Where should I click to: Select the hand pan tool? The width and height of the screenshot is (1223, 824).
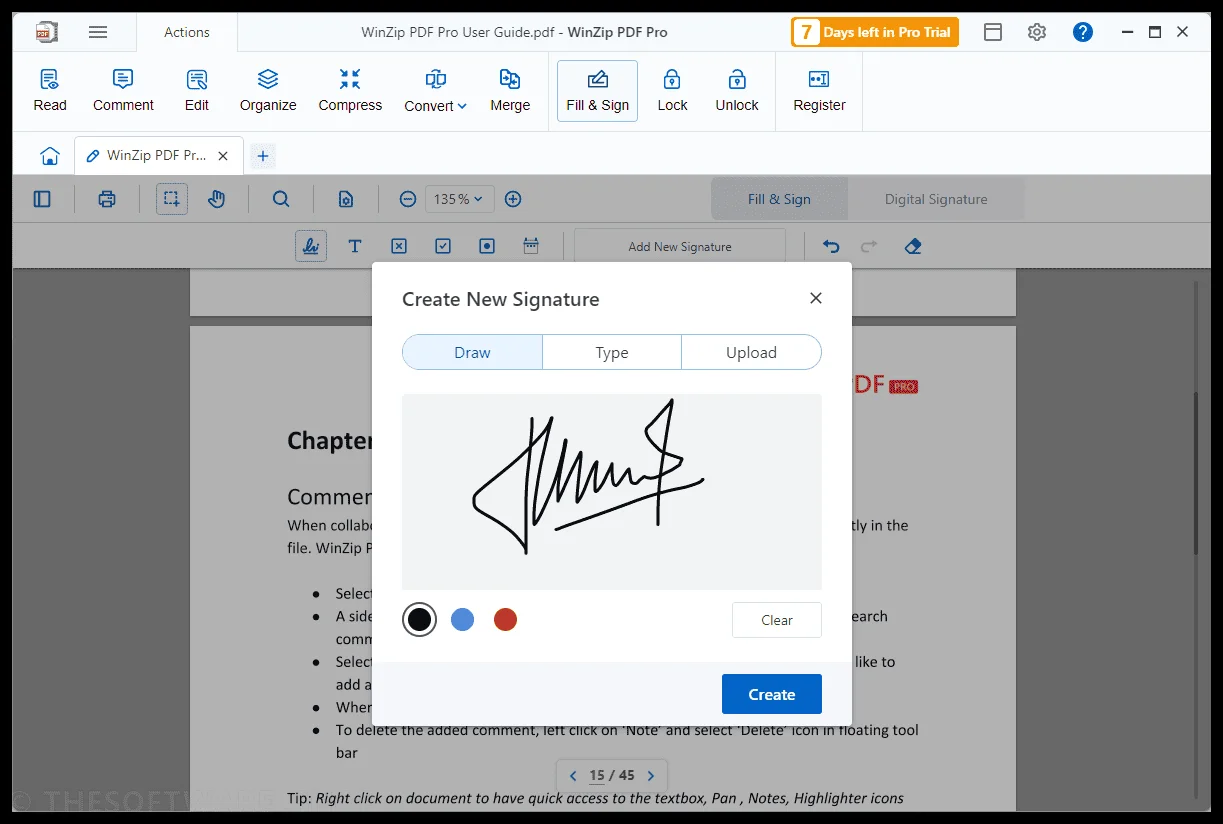click(x=217, y=199)
